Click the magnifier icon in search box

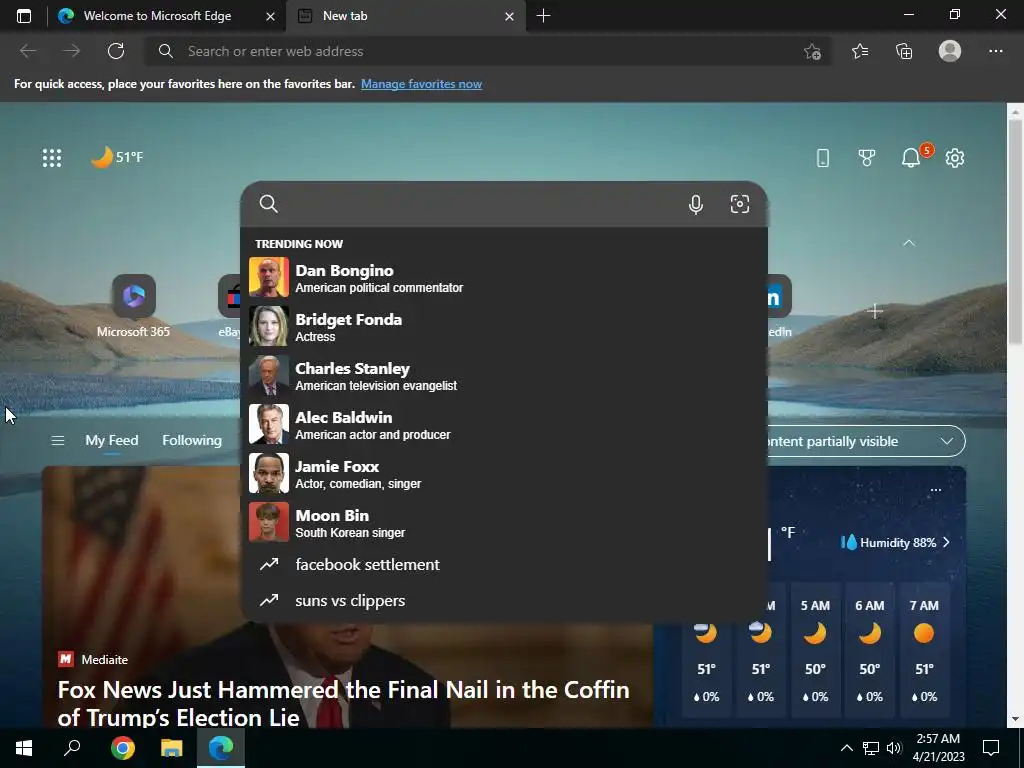(268, 204)
